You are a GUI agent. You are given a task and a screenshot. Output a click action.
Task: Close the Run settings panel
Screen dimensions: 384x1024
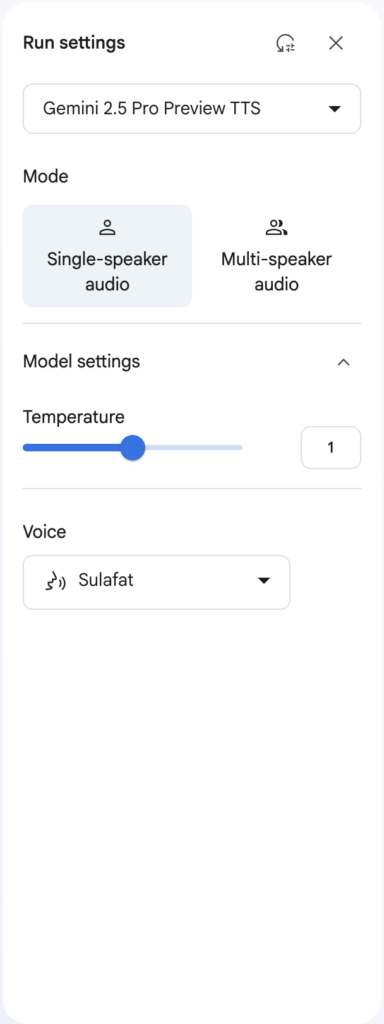[336, 43]
